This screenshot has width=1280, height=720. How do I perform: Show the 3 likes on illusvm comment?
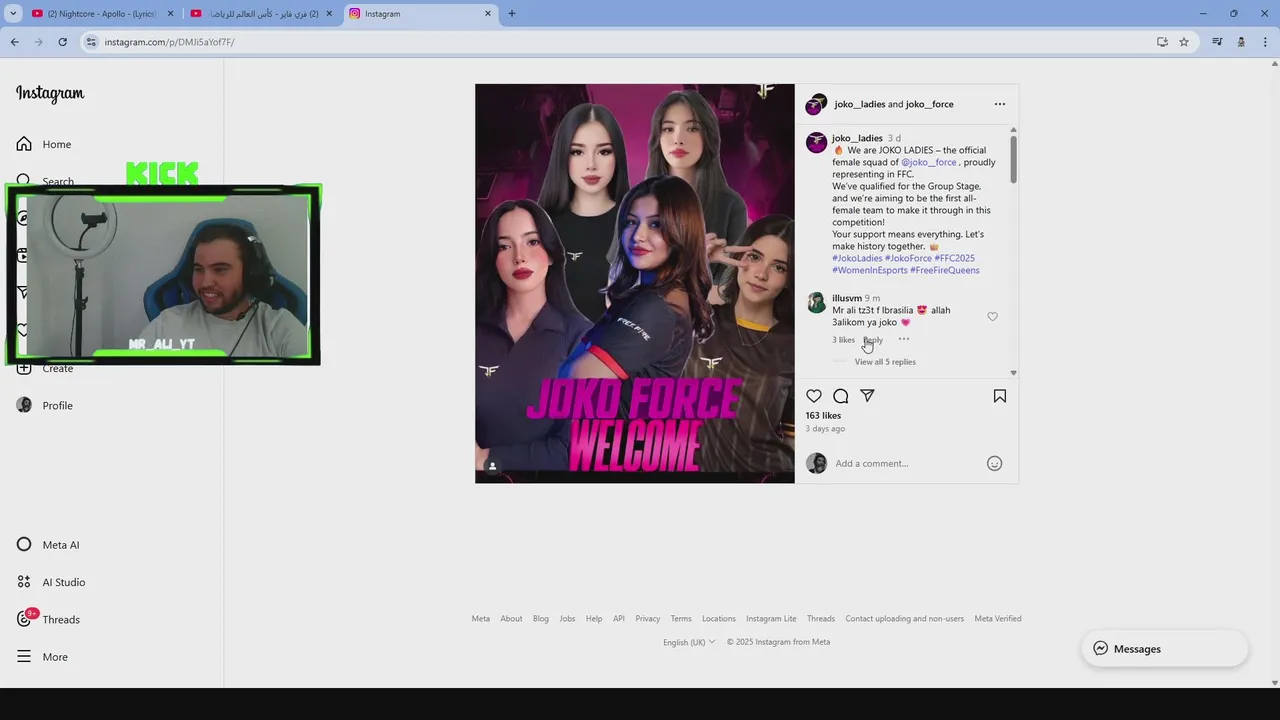click(x=843, y=340)
